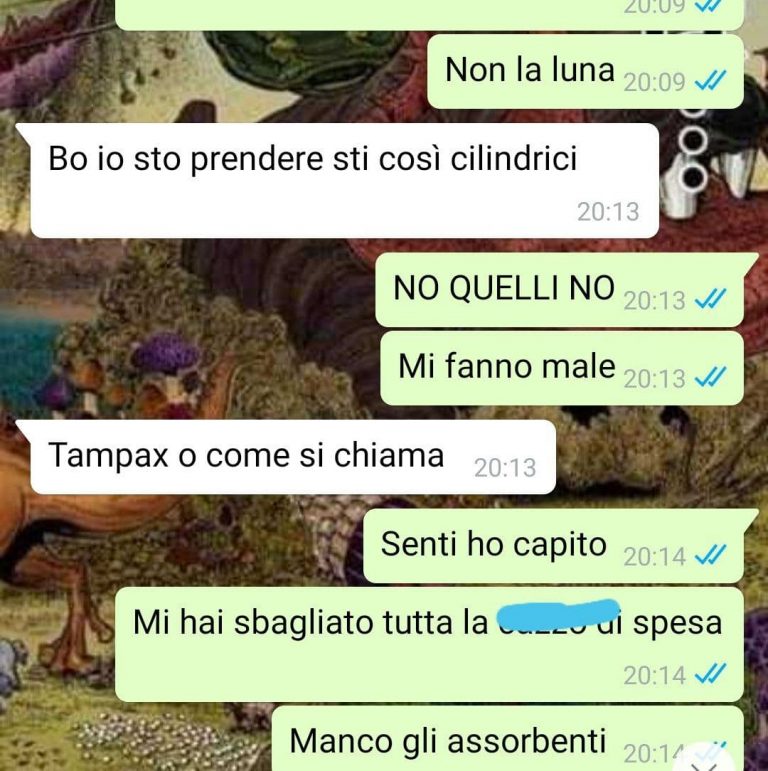Click the 20:13 timestamp on the cilindrici message
Screen dimensions: 768x771
coord(608,212)
